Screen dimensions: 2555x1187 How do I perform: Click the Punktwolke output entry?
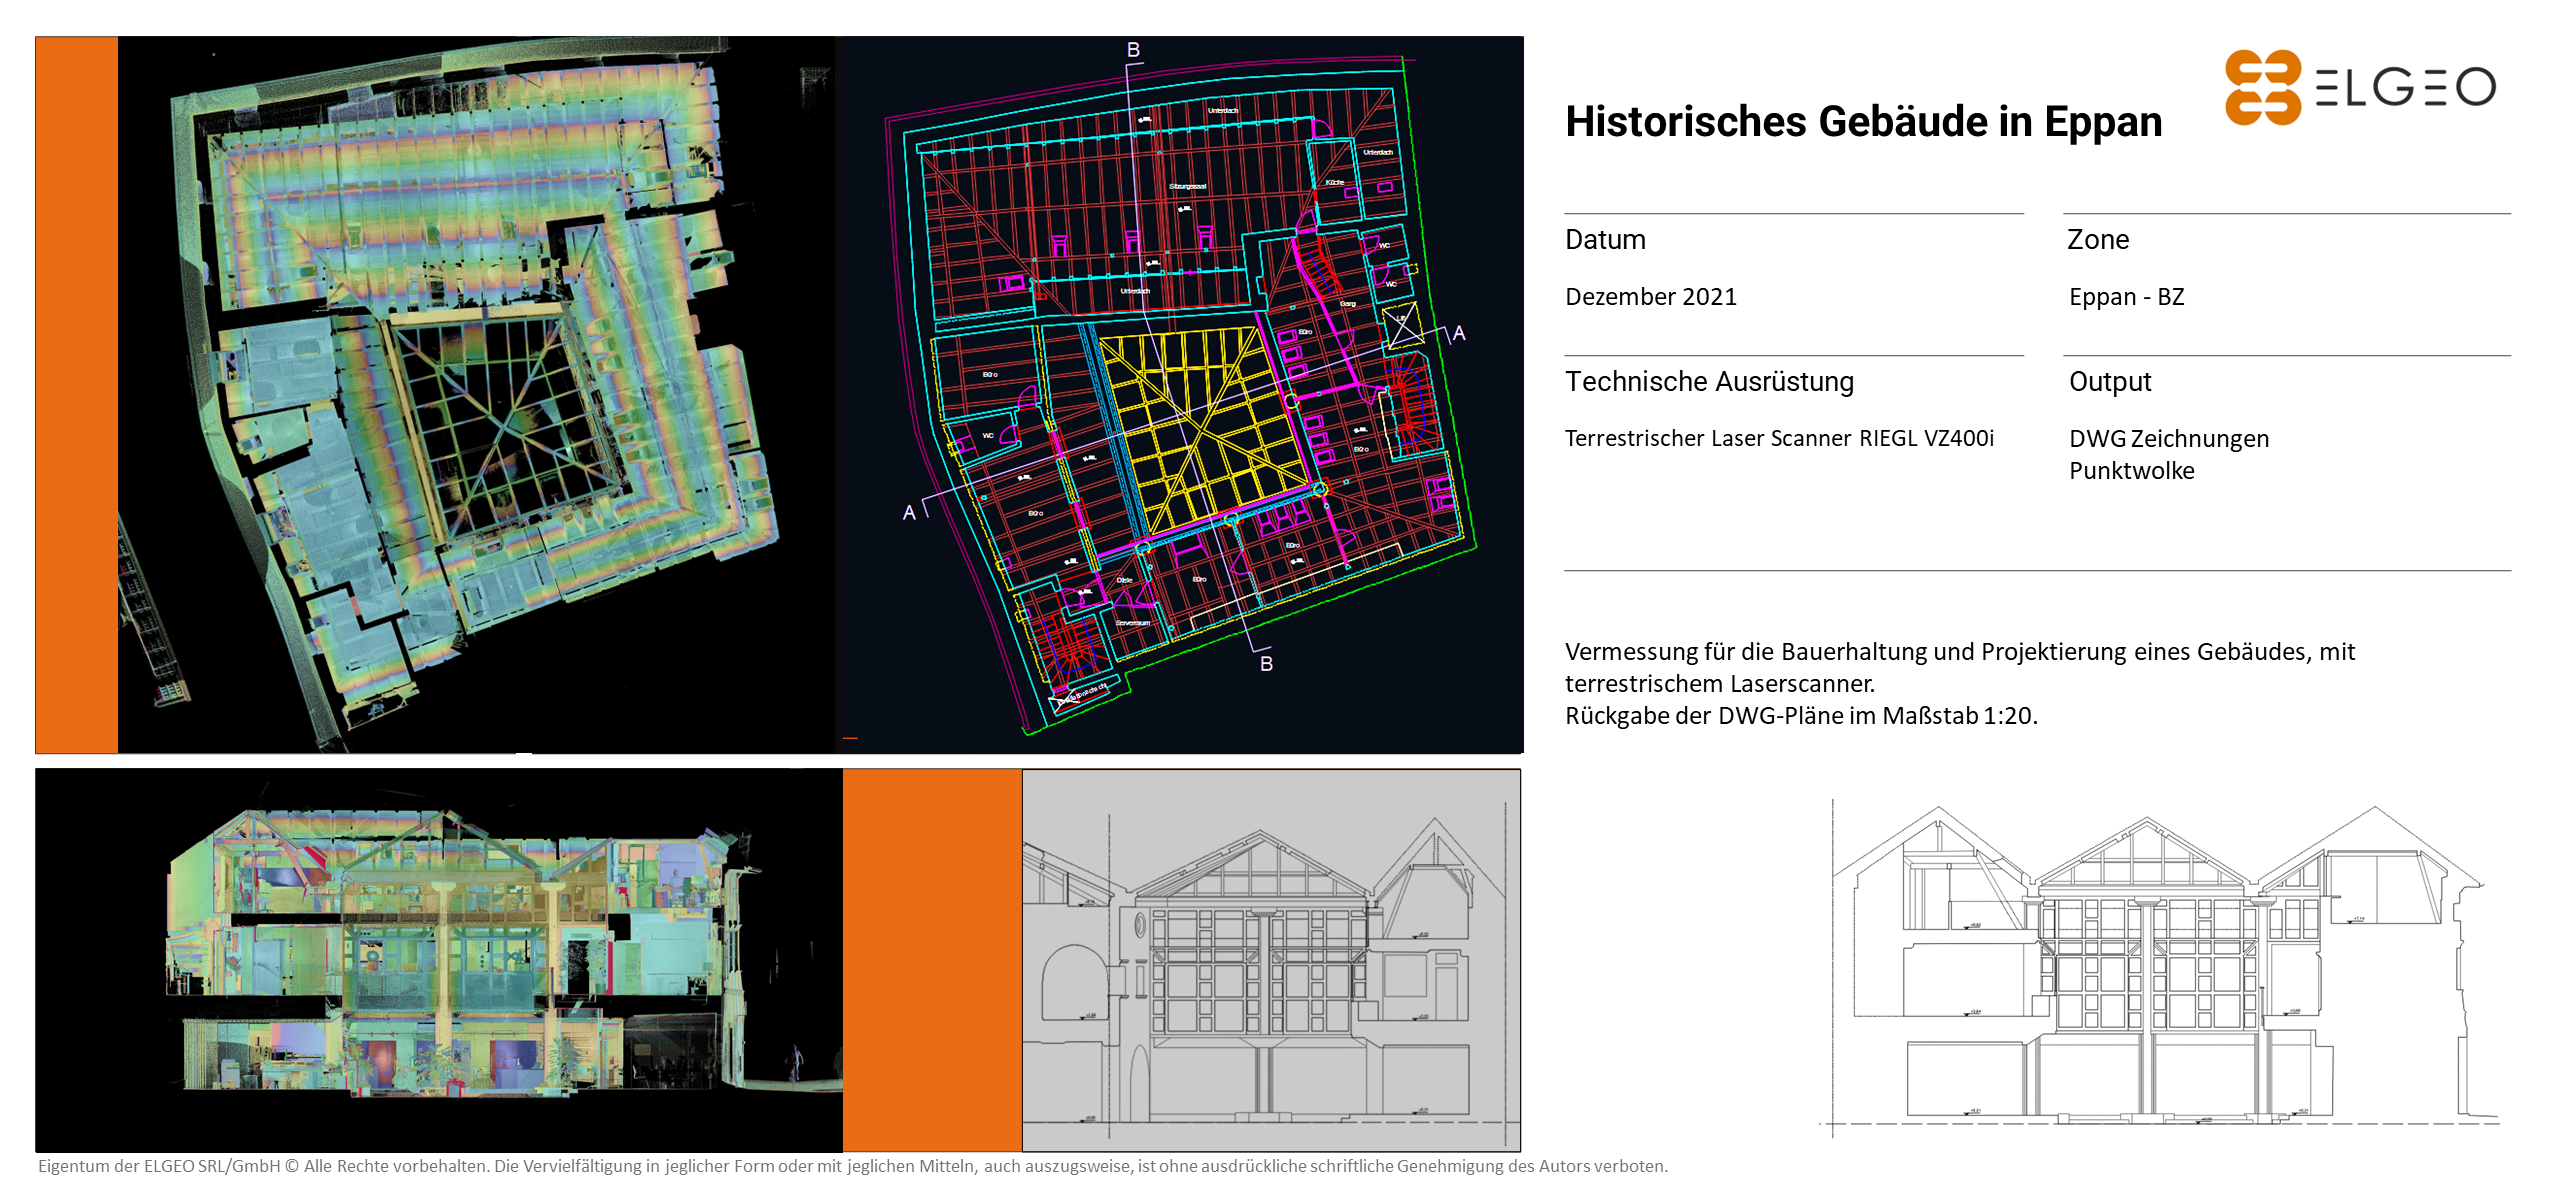pyautogui.click(x=2131, y=471)
